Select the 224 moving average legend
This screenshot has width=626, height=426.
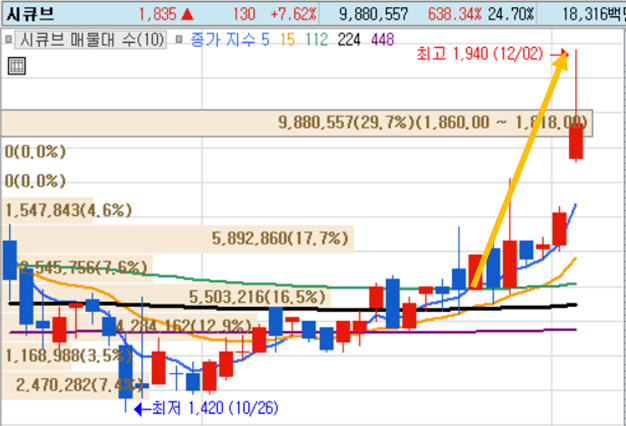pyautogui.click(x=349, y=40)
